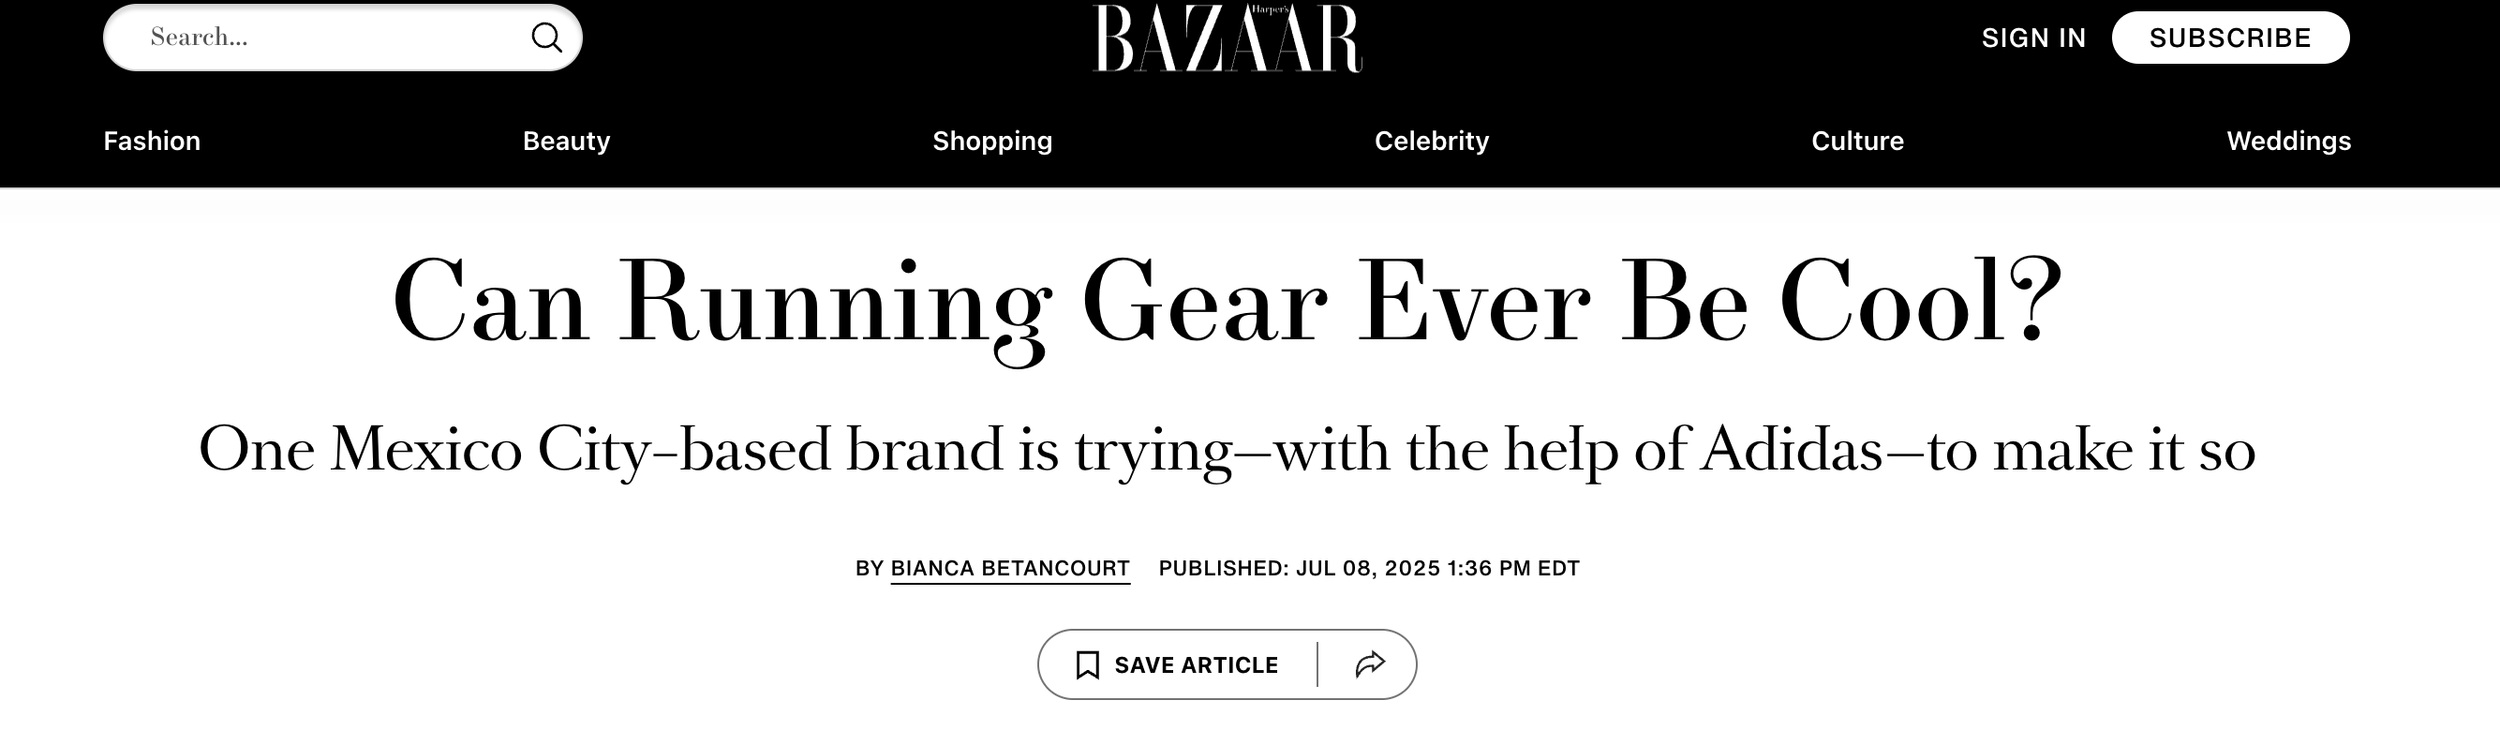Click the small Harper's text in logo
The image size is (2500, 731).
1271,9
